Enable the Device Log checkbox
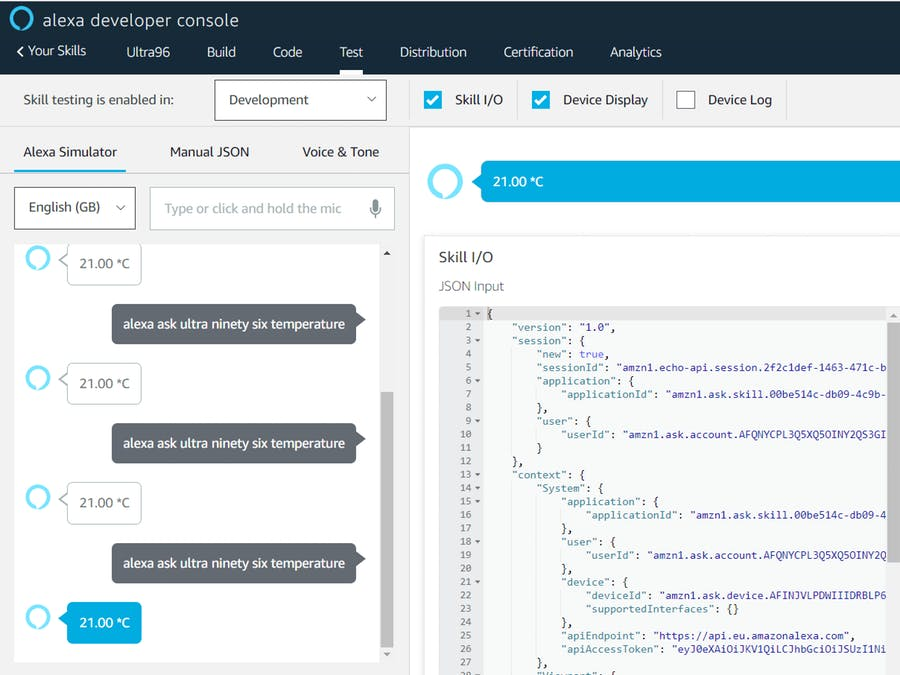The width and height of the screenshot is (900, 675). tap(686, 100)
